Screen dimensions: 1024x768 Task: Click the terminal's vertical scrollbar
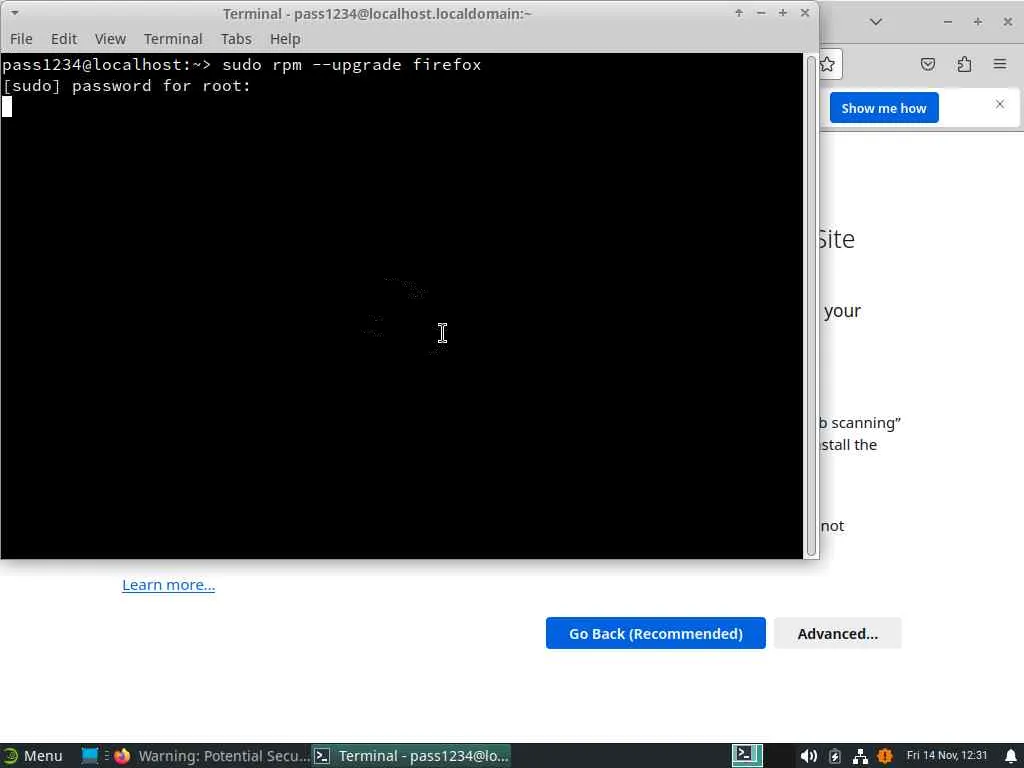coord(811,306)
